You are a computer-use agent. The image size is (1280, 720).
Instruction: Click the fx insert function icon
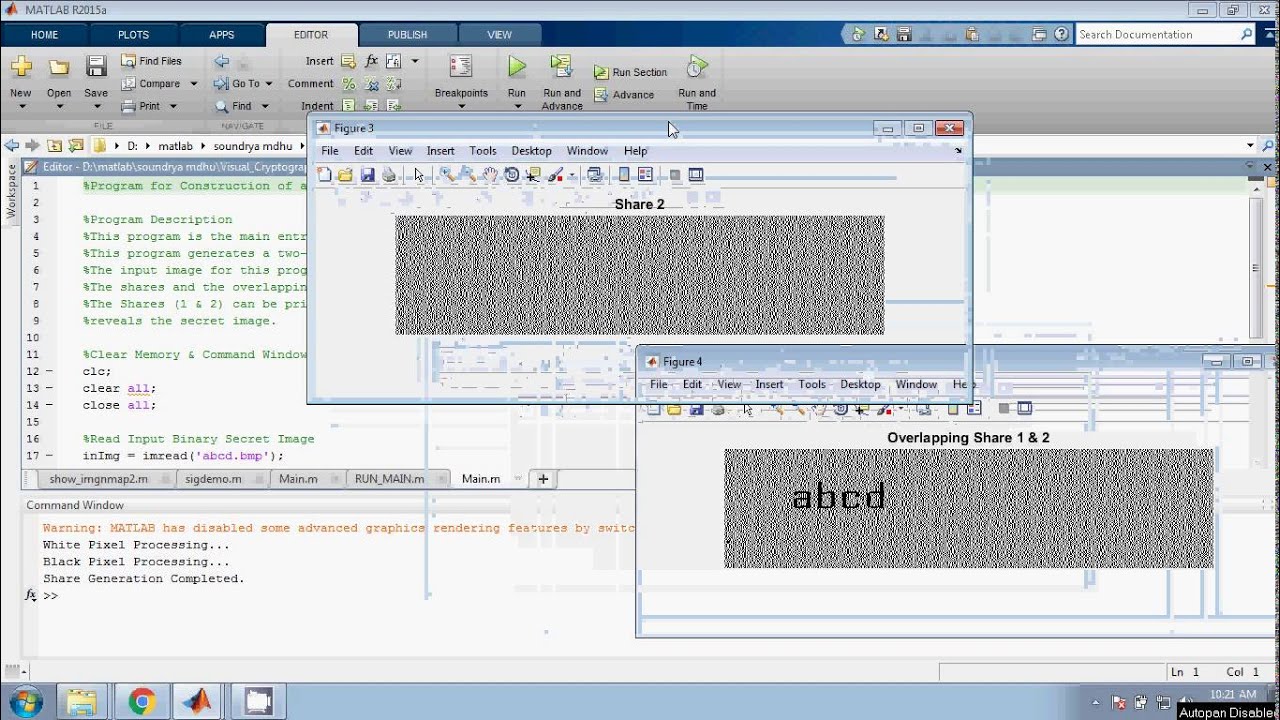click(371, 61)
